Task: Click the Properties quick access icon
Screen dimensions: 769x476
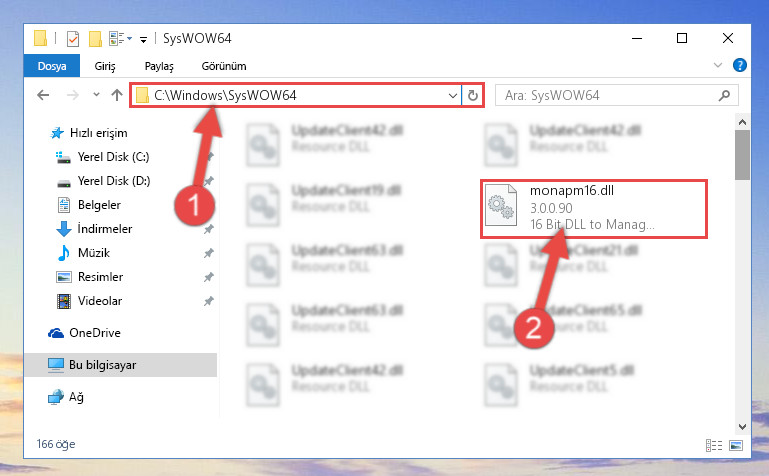Action: coord(73,38)
